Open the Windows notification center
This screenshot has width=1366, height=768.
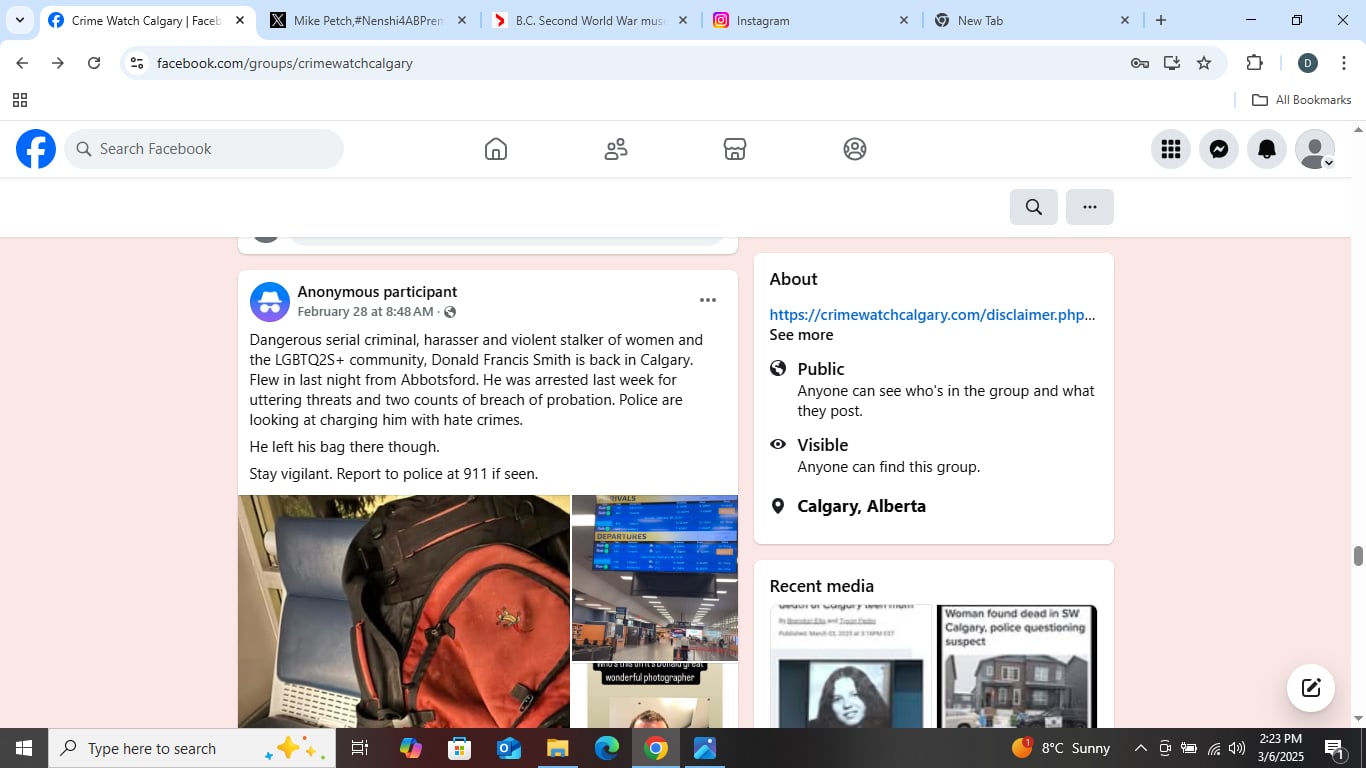click(1335, 748)
